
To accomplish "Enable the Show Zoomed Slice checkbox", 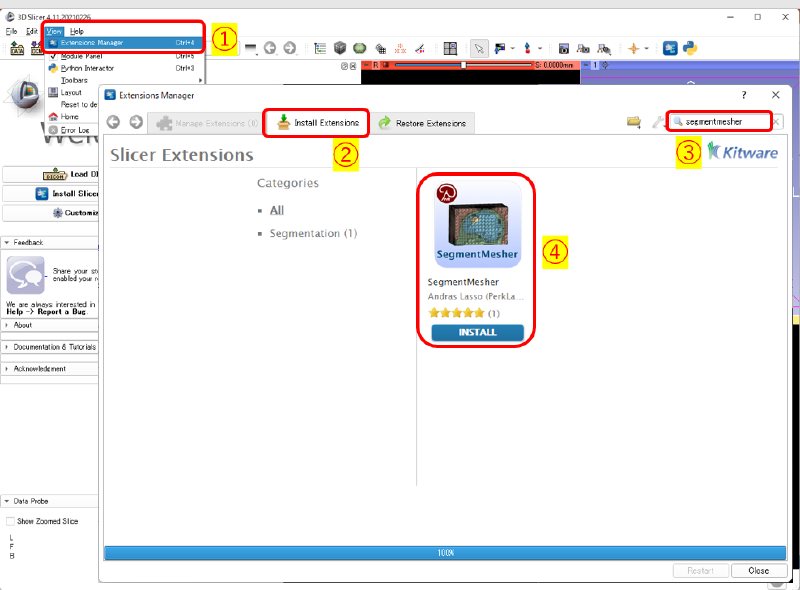I will click(10, 520).
